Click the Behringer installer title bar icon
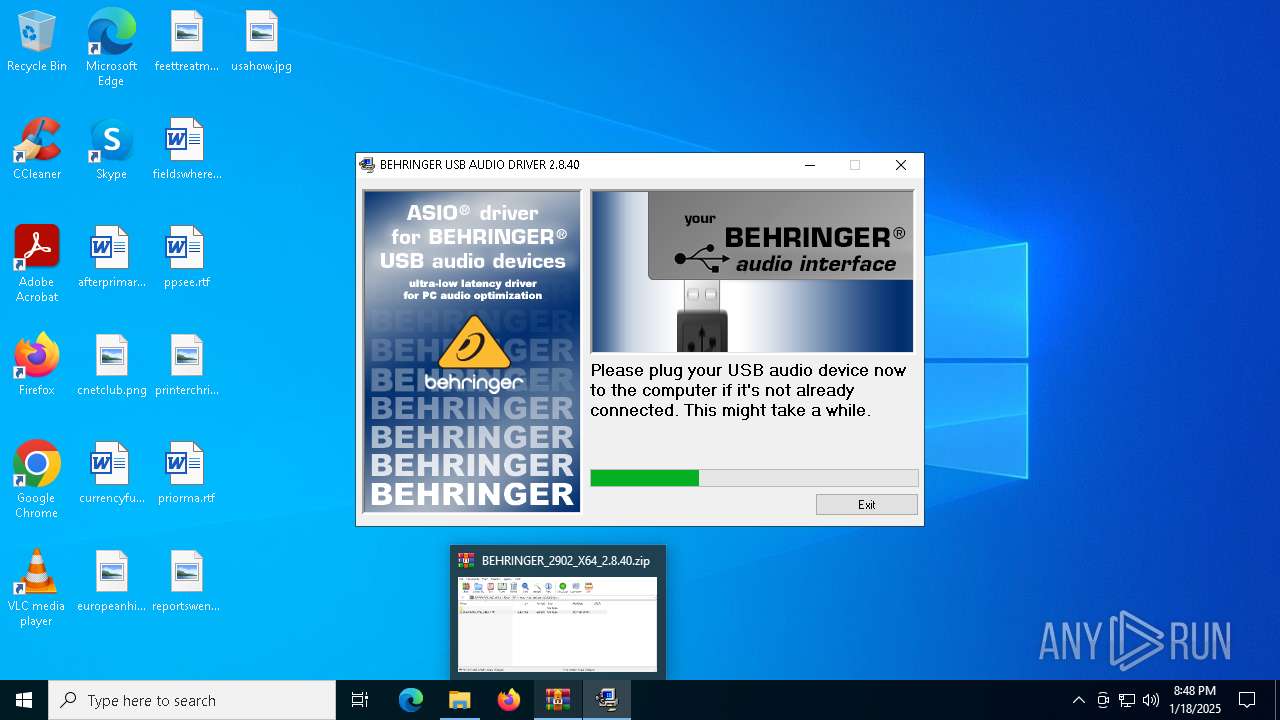1280x720 pixels. (x=367, y=165)
